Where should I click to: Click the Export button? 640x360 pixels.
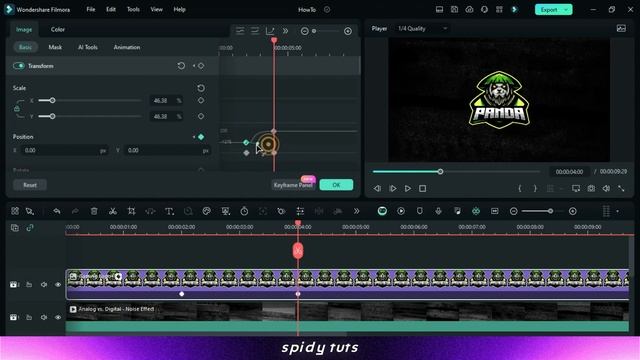[549, 9]
